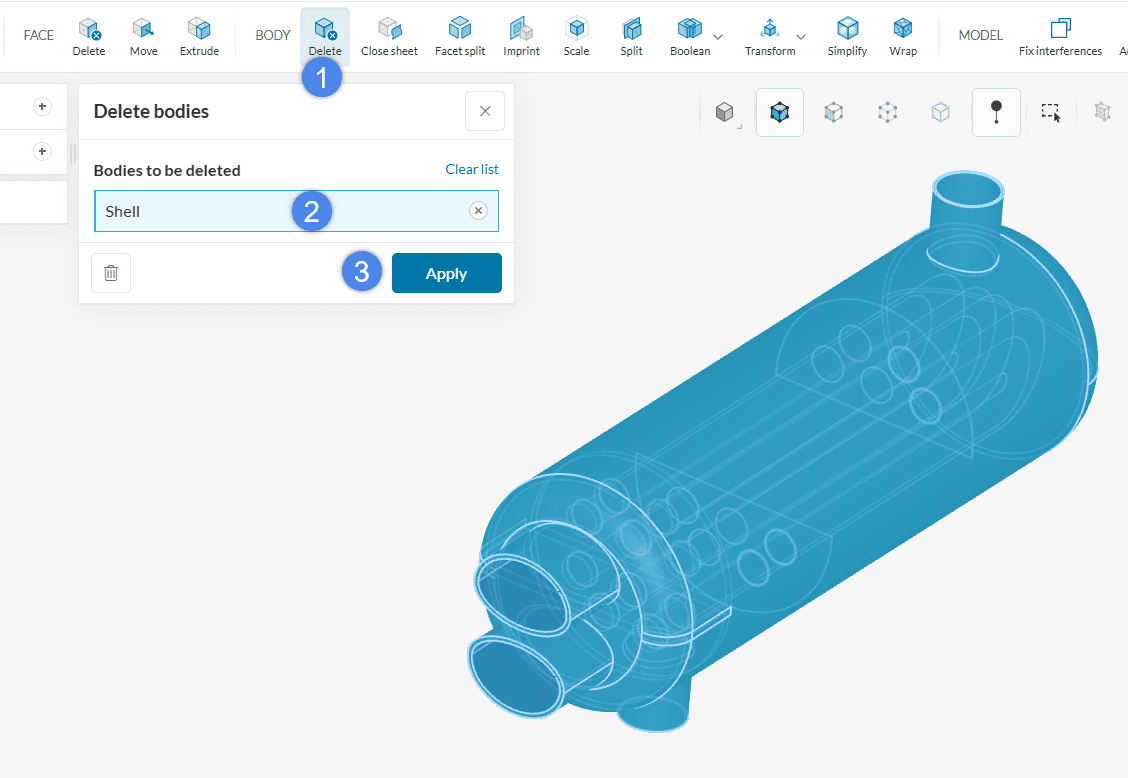
Task: Expand the Boolean dropdown arrow
Action: 718,36
